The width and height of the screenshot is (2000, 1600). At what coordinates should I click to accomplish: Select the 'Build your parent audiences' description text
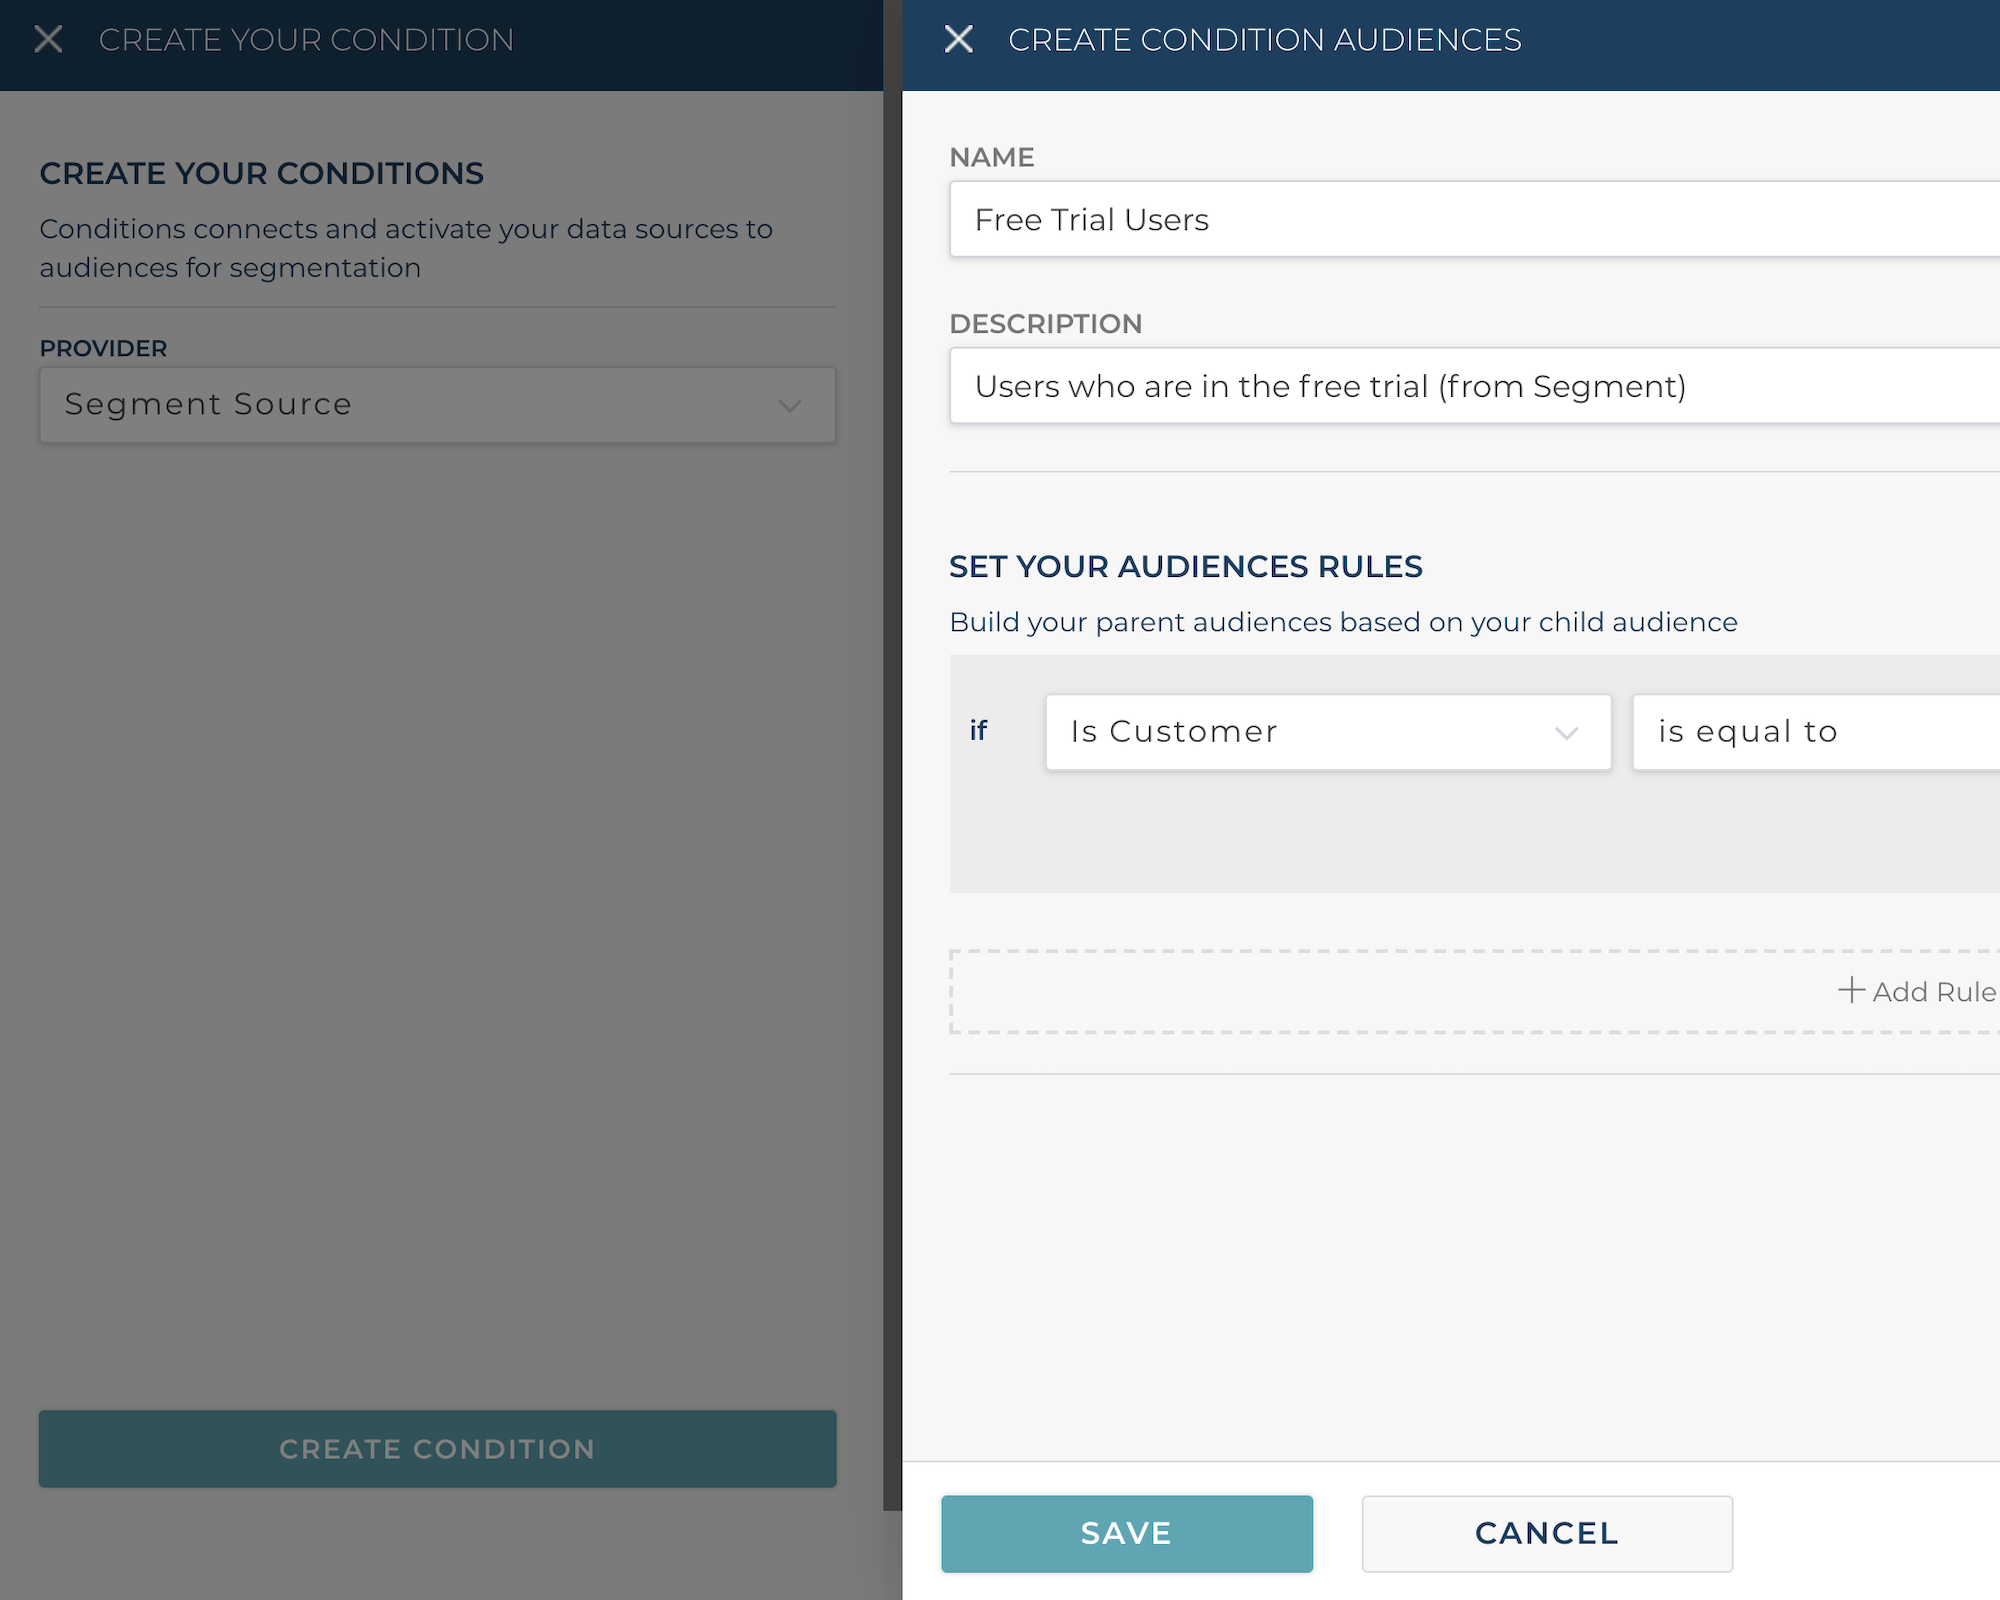click(1344, 622)
